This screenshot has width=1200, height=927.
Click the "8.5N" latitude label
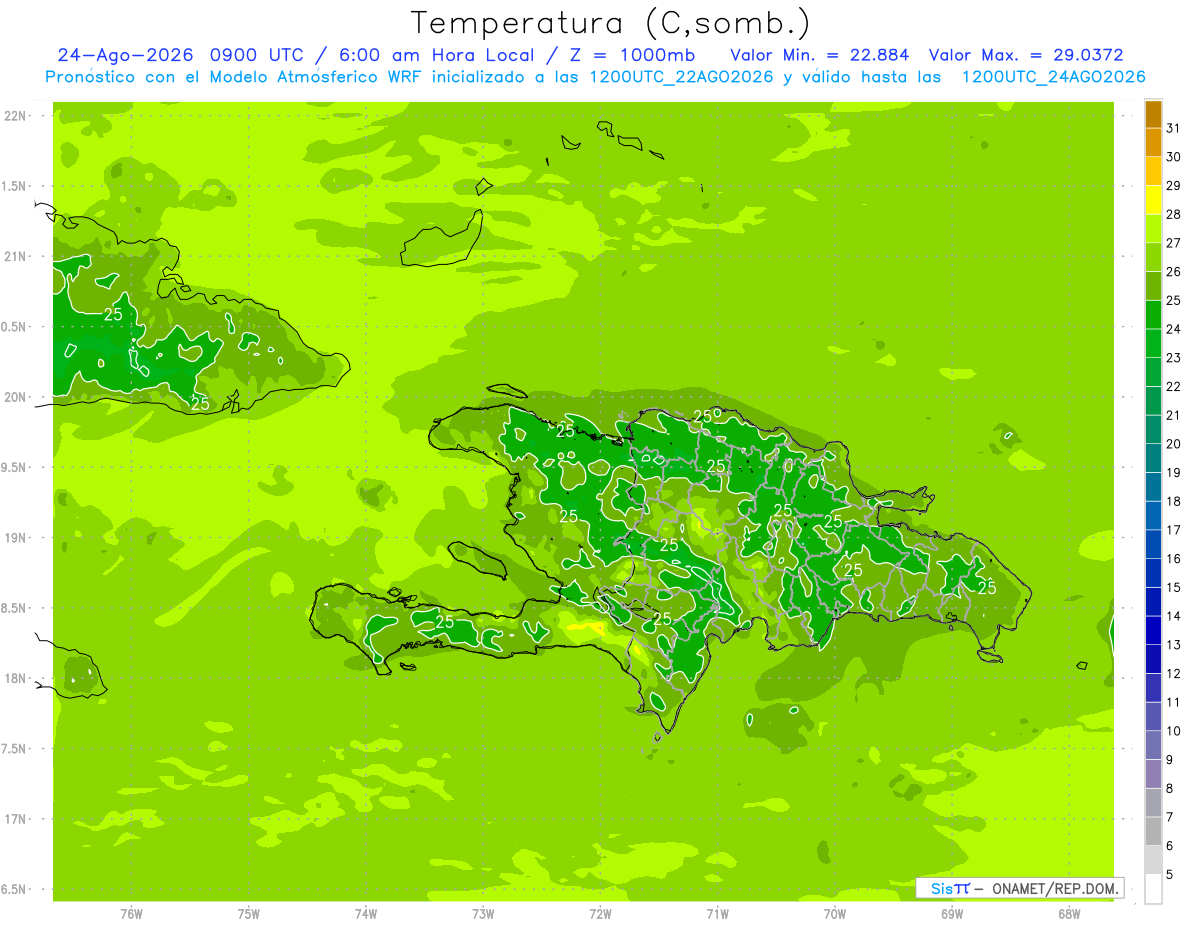15,608
